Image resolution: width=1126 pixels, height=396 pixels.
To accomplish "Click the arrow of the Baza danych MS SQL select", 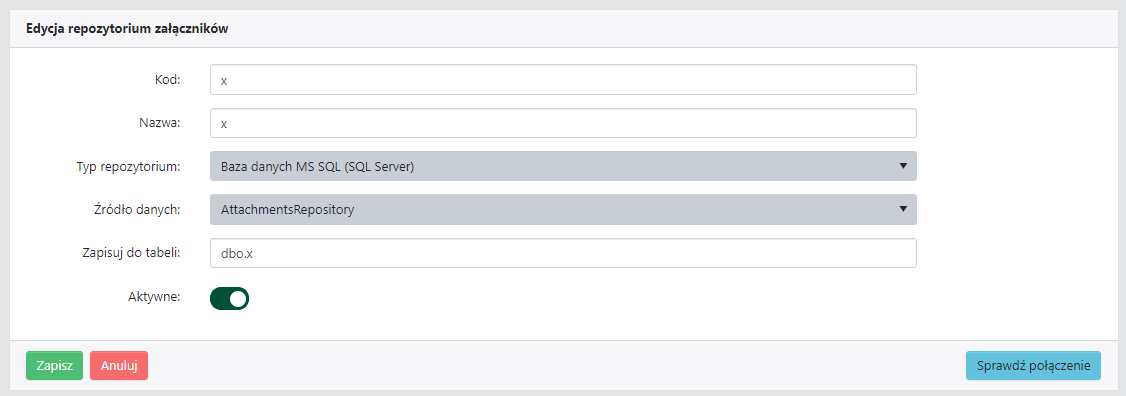I will point(903,166).
